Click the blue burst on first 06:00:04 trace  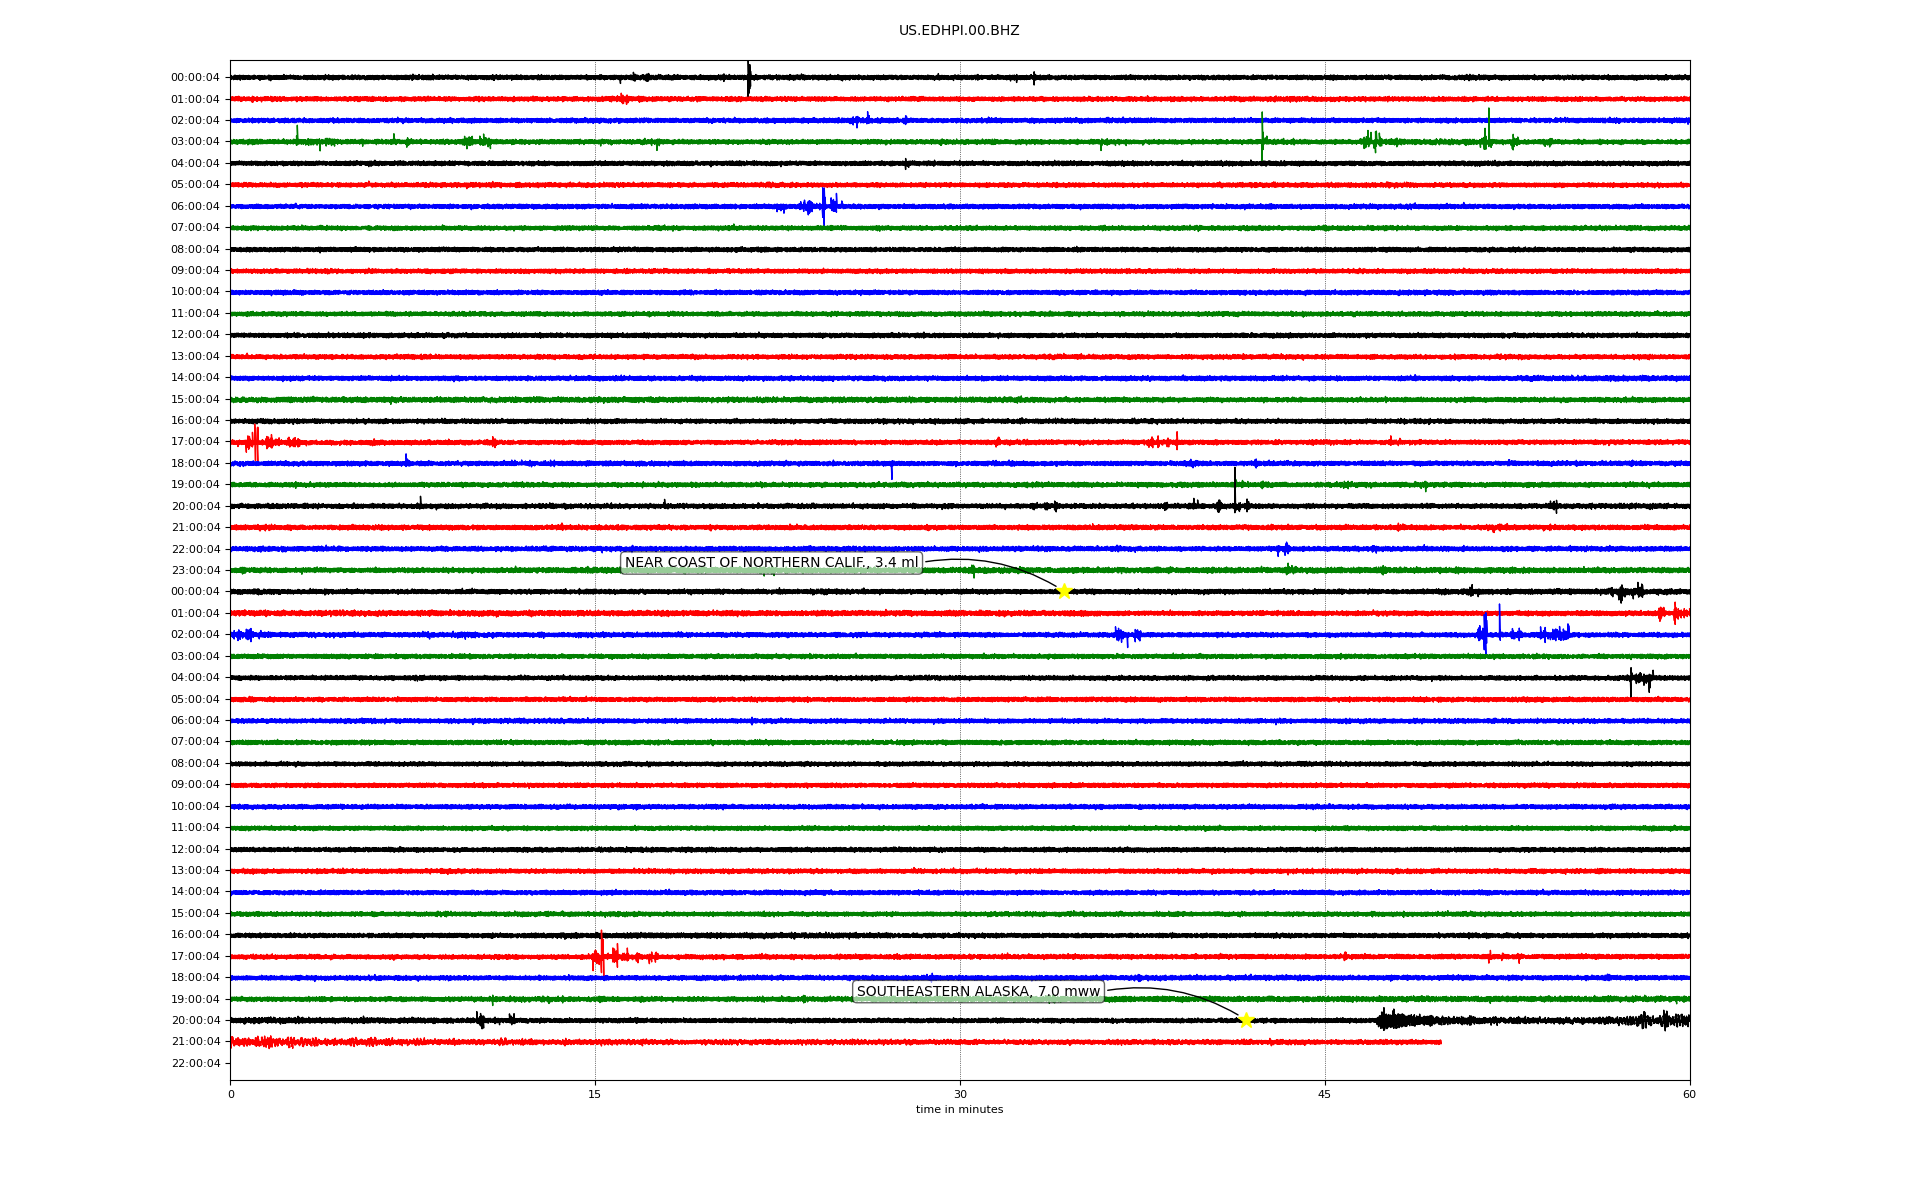point(823,206)
